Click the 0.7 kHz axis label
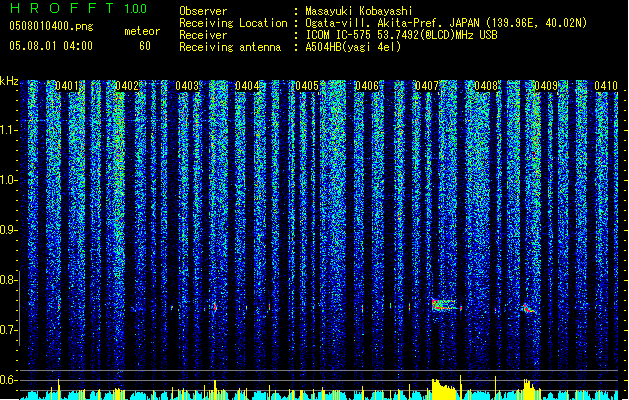The height and width of the screenshot is (400, 629). coord(8,330)
